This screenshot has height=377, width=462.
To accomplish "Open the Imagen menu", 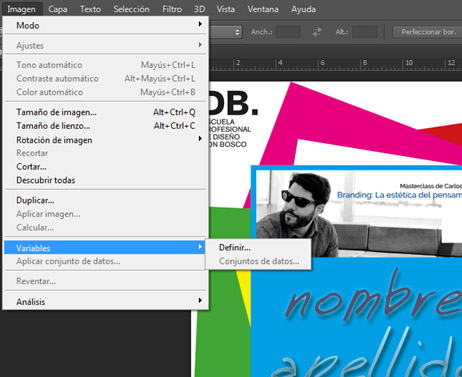I will (21, 9).
